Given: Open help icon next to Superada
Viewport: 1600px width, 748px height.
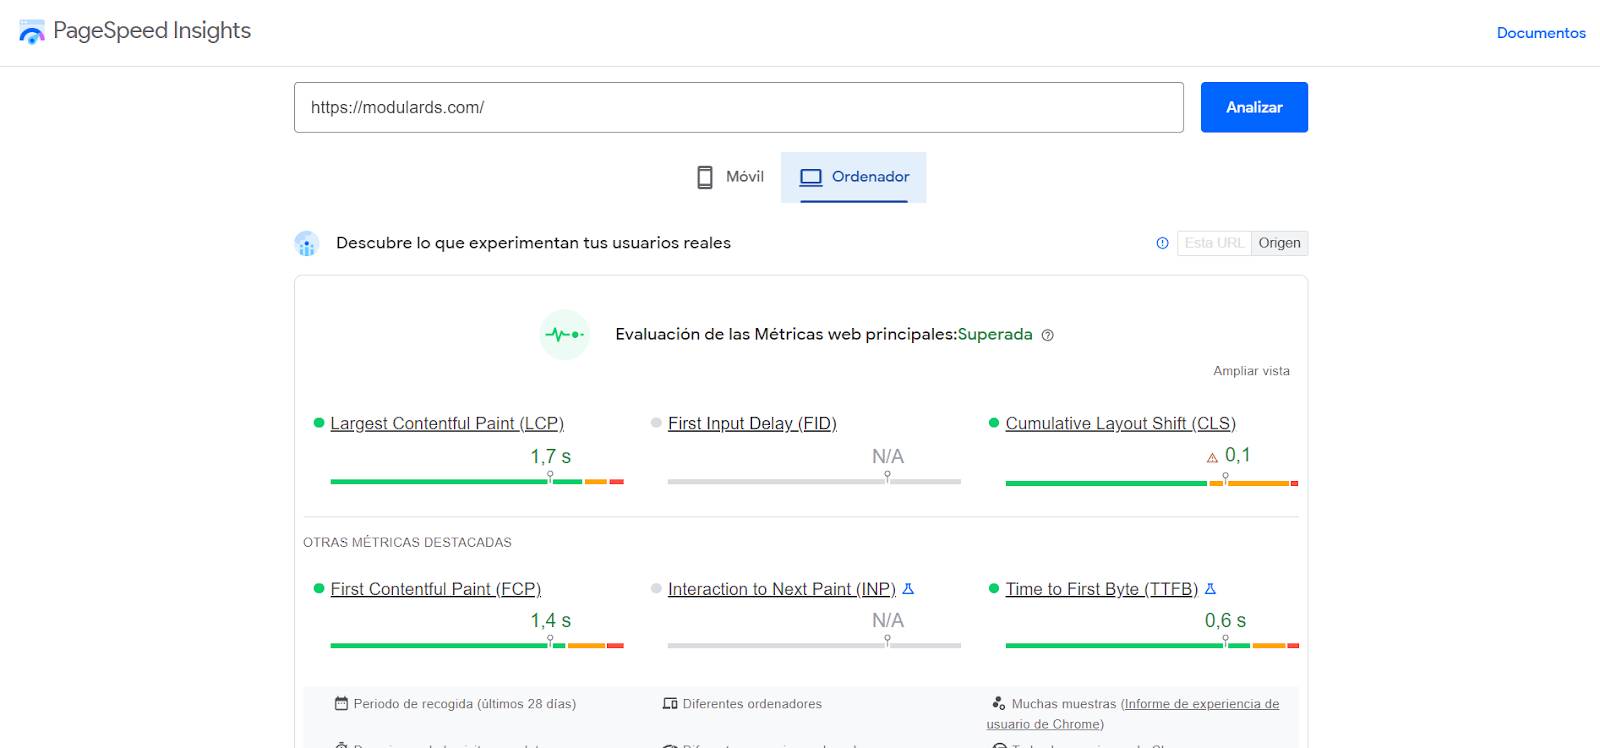Looking at the screenshot, I should 1047,335.
